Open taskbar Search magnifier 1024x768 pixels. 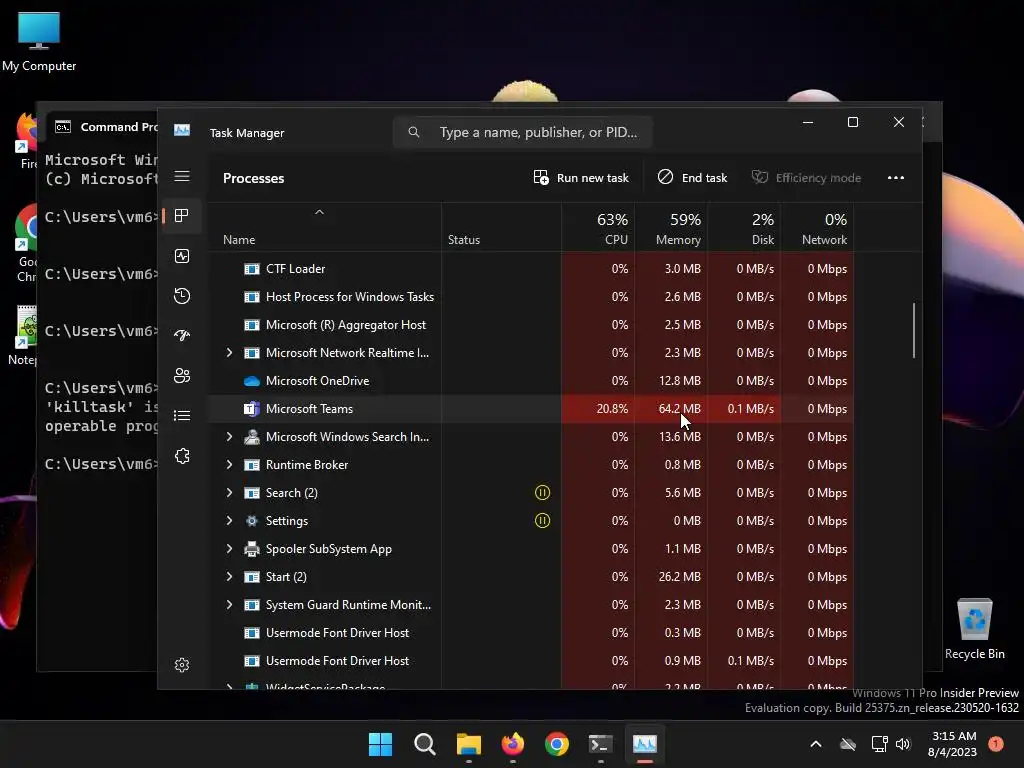tap(424, 744)
